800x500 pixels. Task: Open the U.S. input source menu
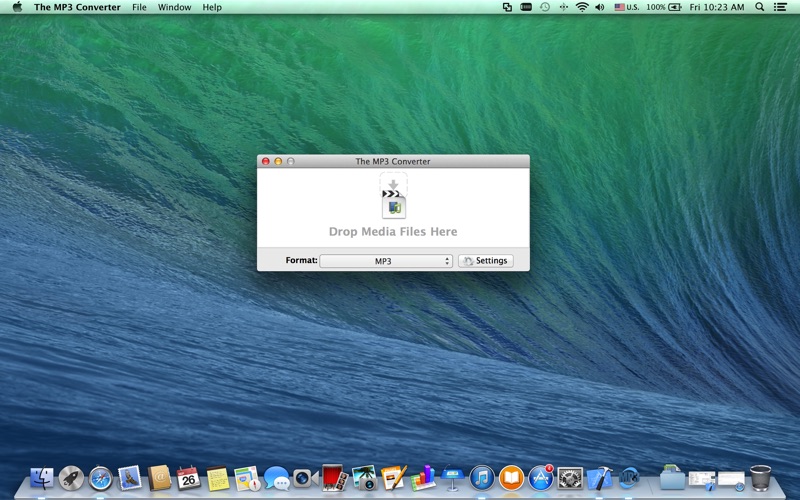[x=627, y=7]
